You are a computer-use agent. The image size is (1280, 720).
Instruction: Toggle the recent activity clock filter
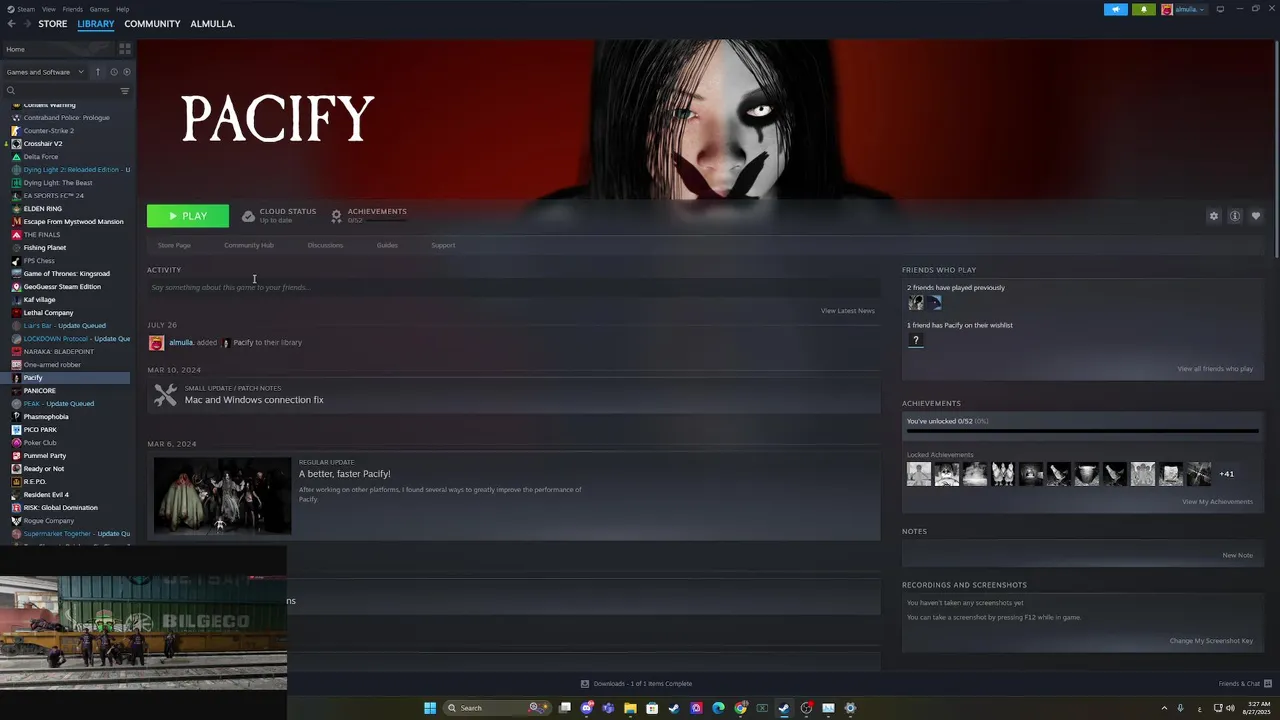click(114, 72)
